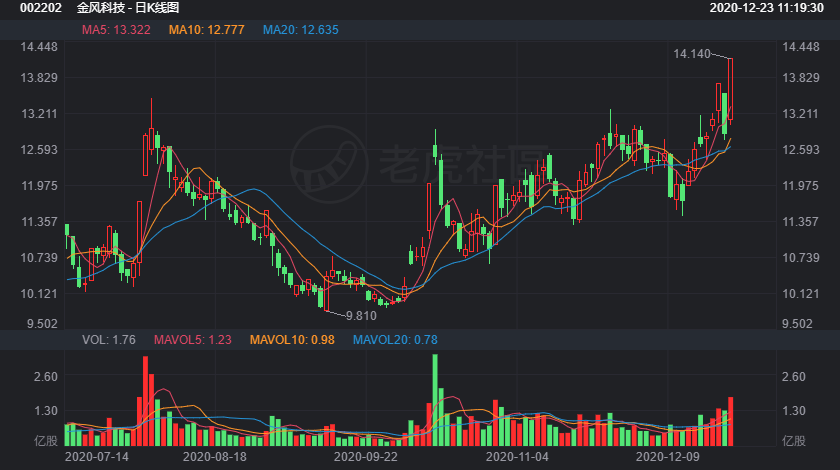
Task: Click the MAVOL10: 0.98 label
Action: click(292, 340)
